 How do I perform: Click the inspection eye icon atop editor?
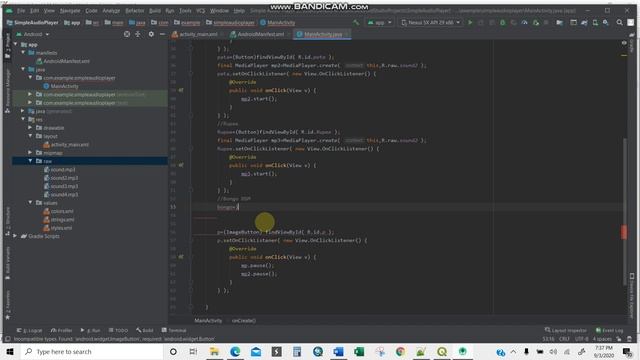tap(624, 43)
